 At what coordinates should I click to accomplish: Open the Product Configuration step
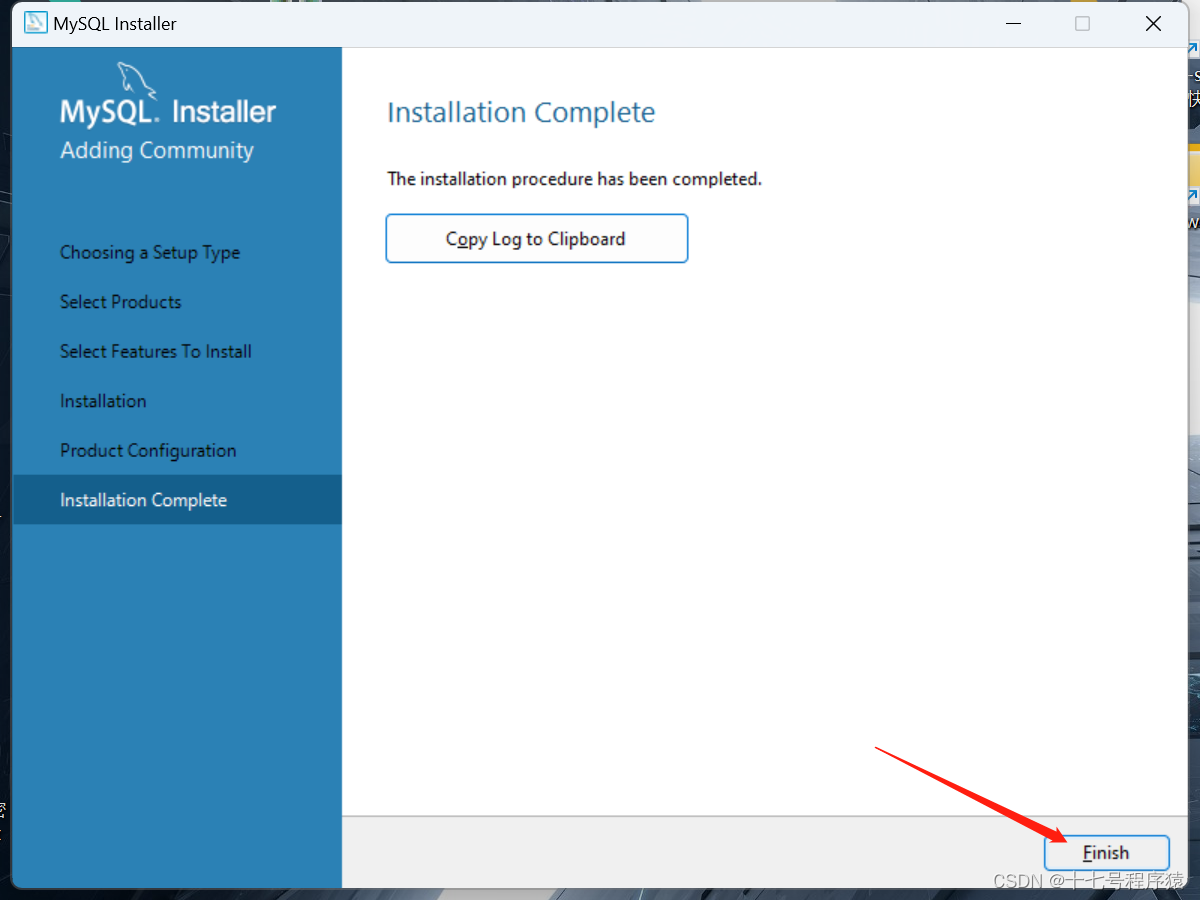(148, 450)
